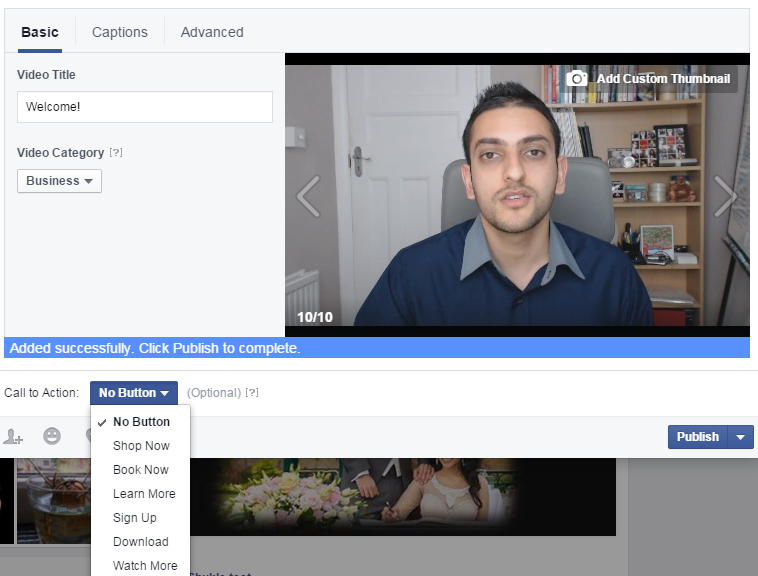The width and height of the screenshot is (758, 576).
Task: Show next thumbnail with right arrow
Action: click(726, 196)
